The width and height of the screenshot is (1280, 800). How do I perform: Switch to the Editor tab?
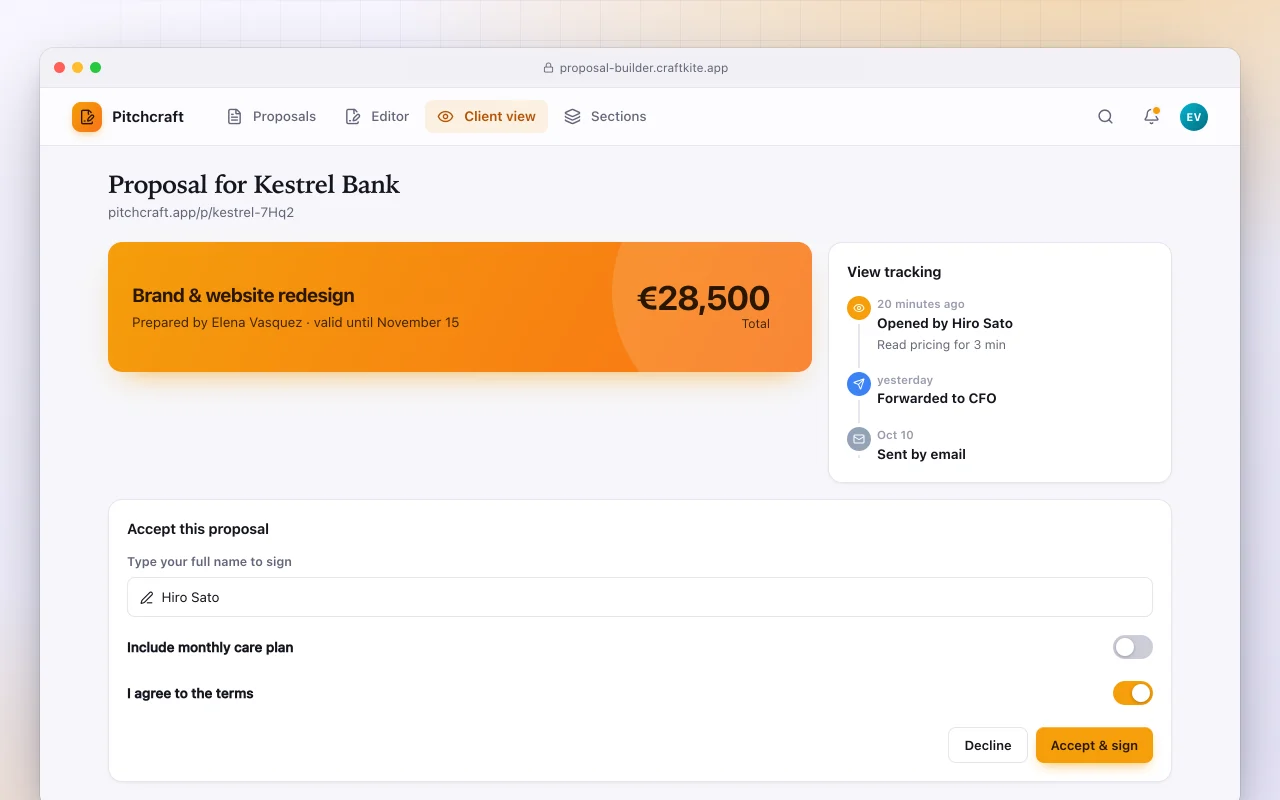(x=377, y=117)
